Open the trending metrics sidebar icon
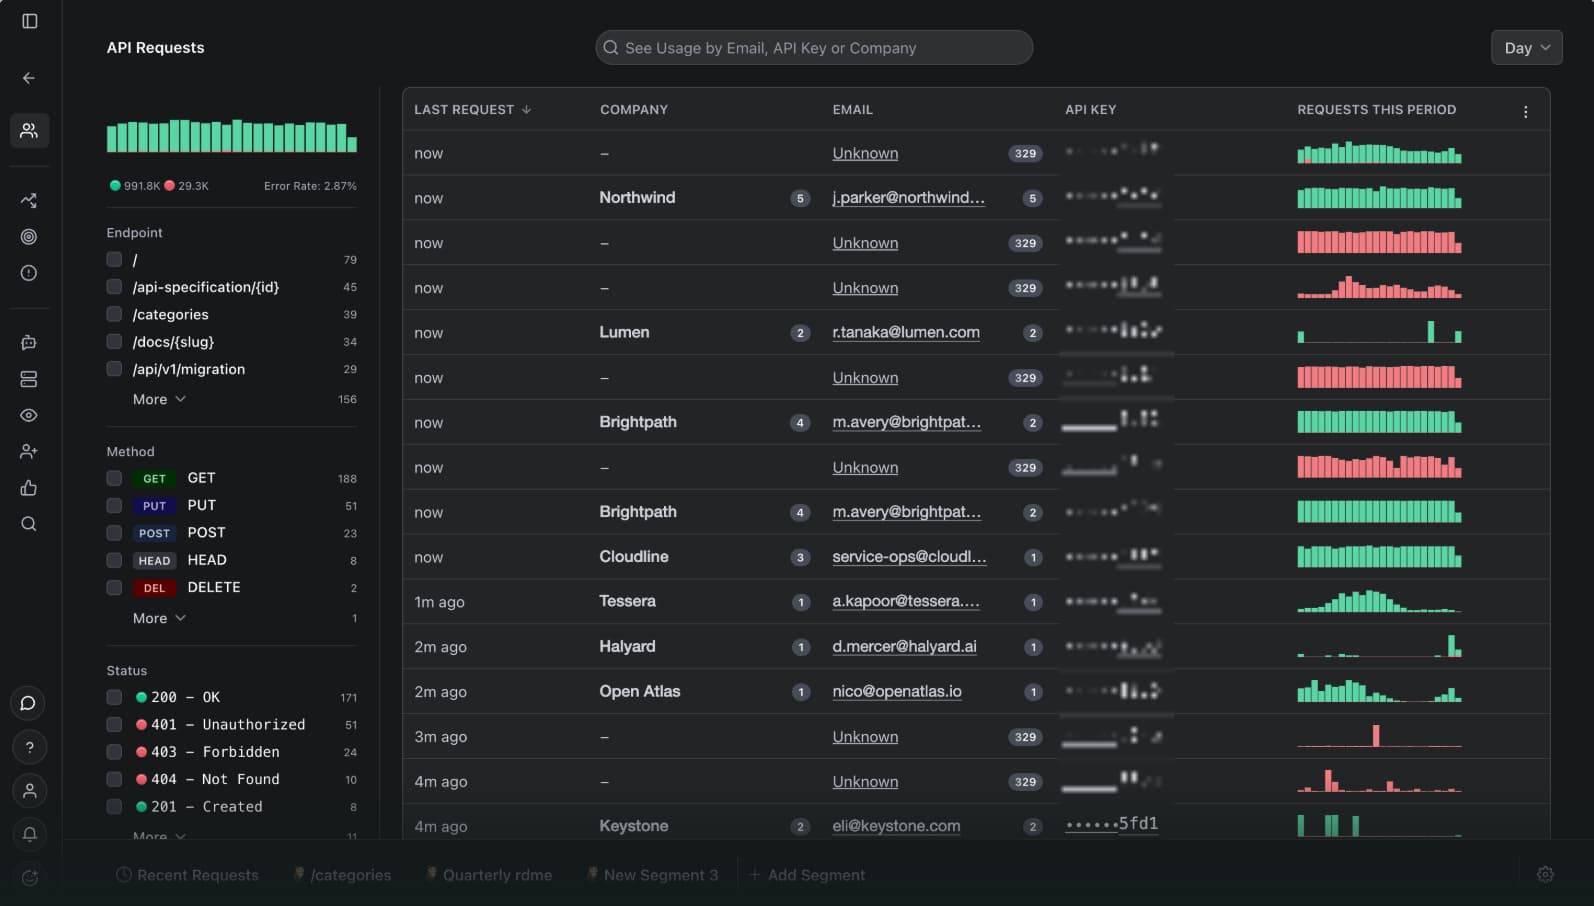1594x906 pixels. [x=29, y=200]
